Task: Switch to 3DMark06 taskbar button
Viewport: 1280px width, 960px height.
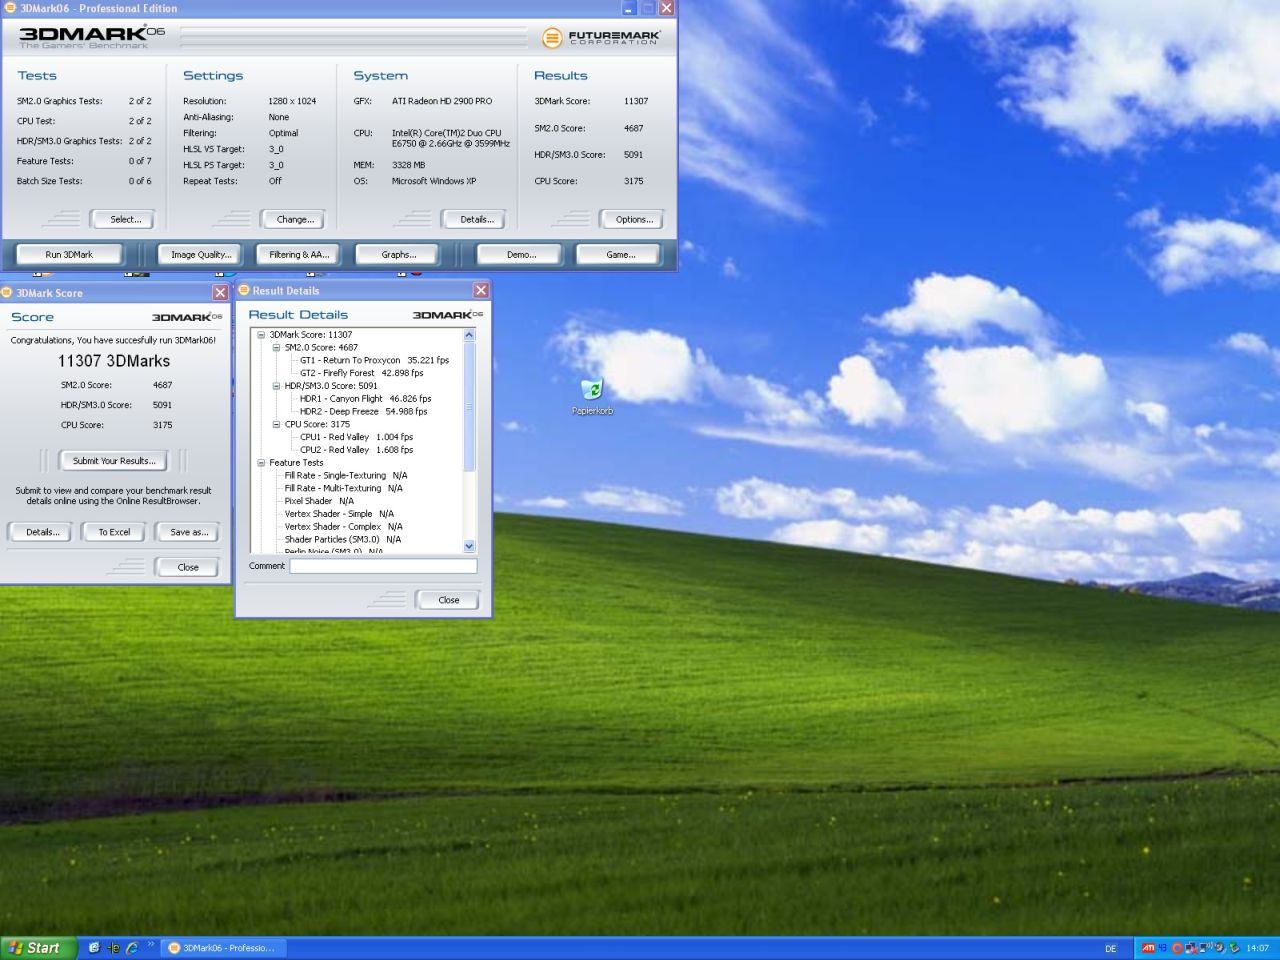Action: pyautogui.click(x=222, y=948)
